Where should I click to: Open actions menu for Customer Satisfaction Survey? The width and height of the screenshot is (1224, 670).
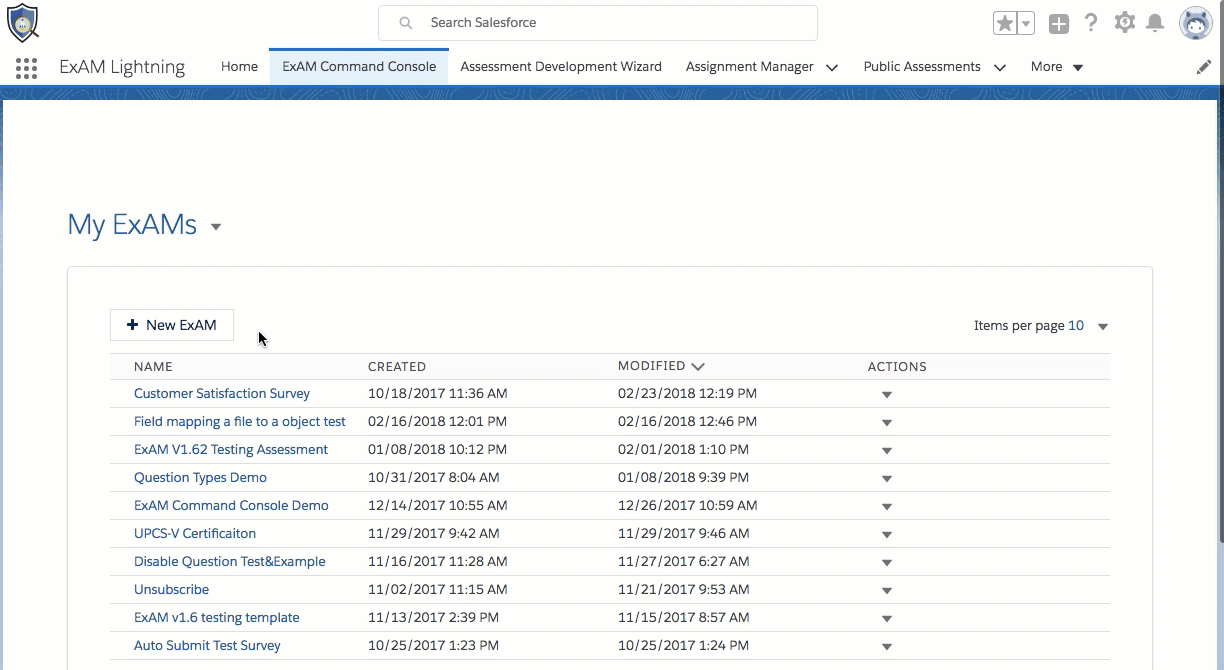pyautogui.click(x=886, y=394)
